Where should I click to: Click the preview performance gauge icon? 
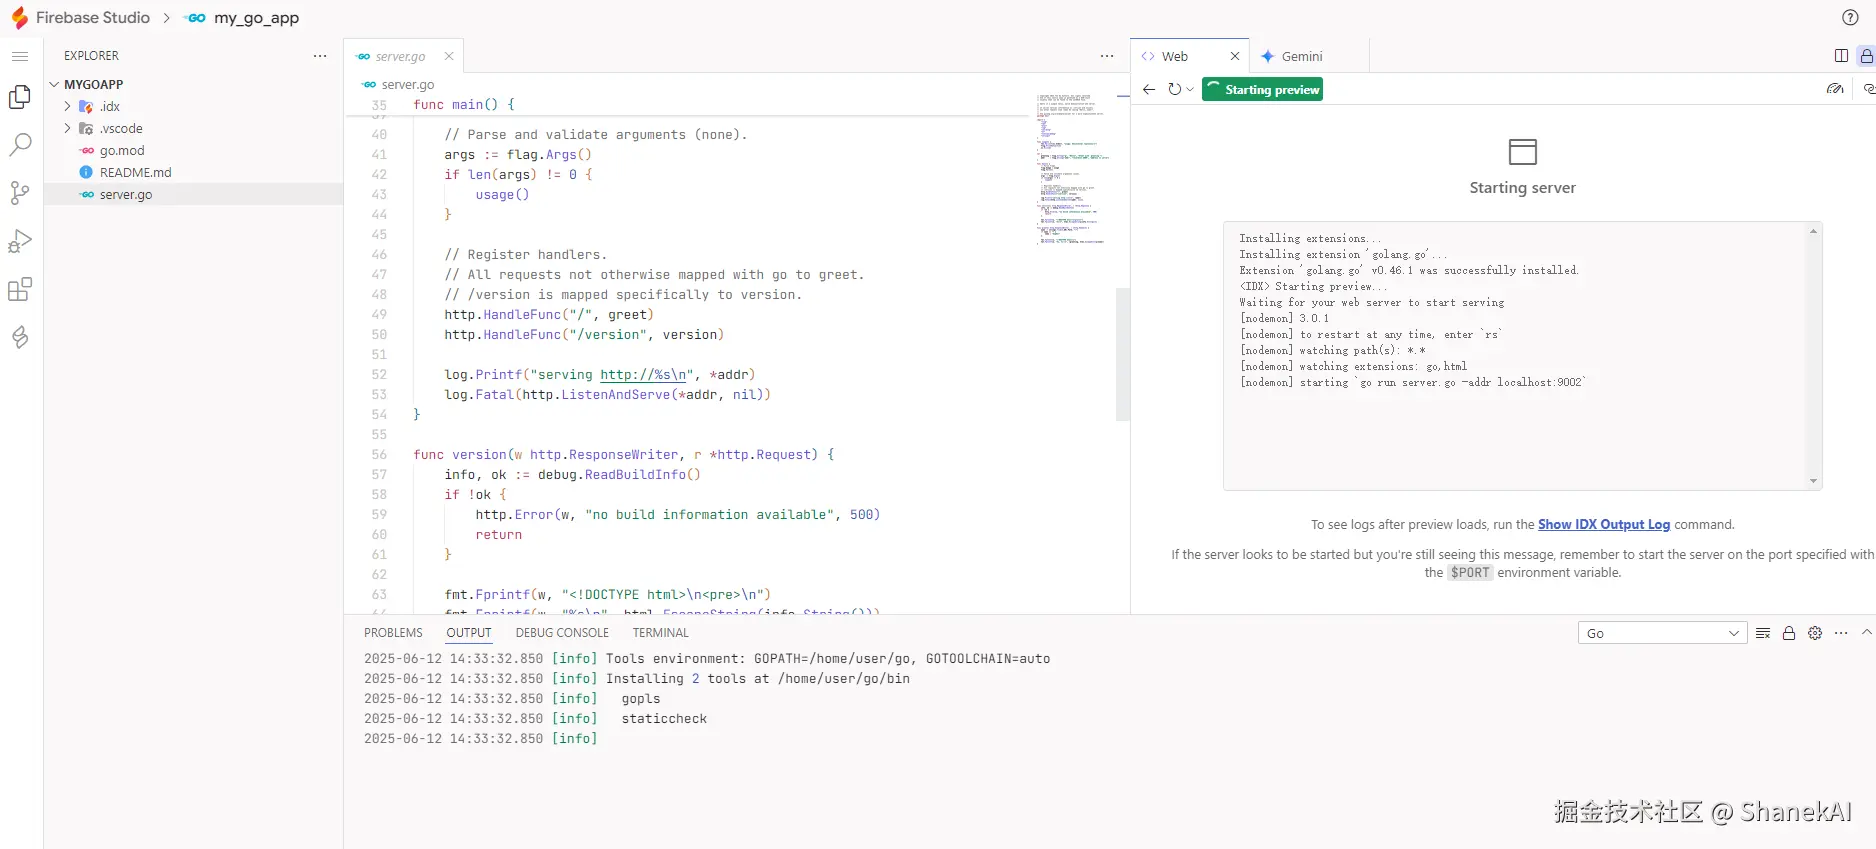pyautogui.click(x=1835, y=89)
